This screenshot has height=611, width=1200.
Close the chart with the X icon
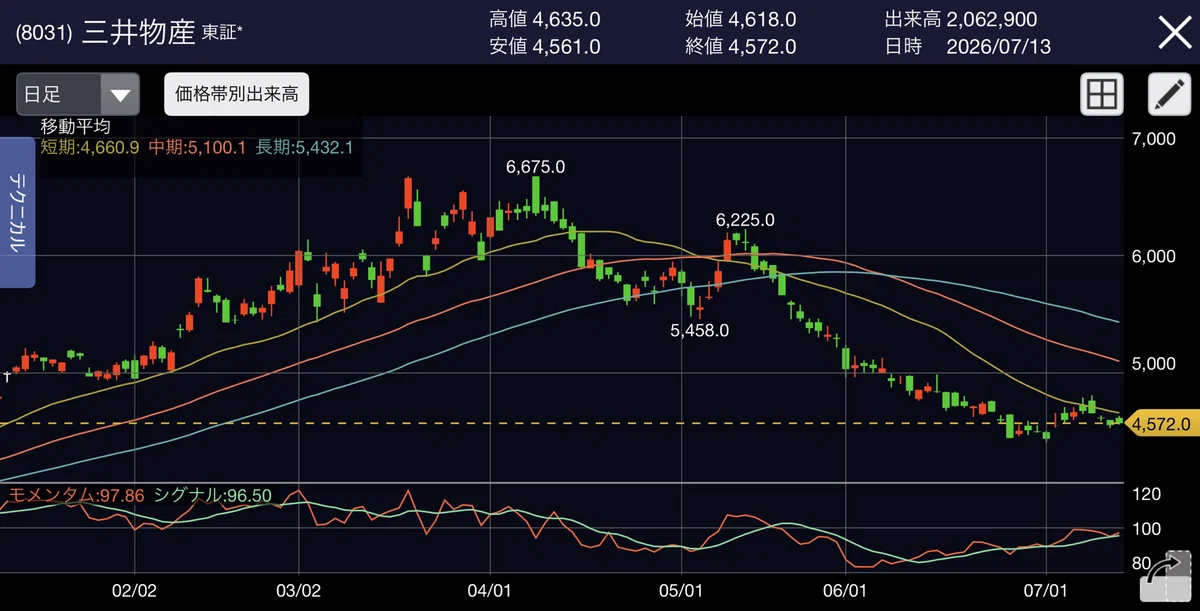1174,33
